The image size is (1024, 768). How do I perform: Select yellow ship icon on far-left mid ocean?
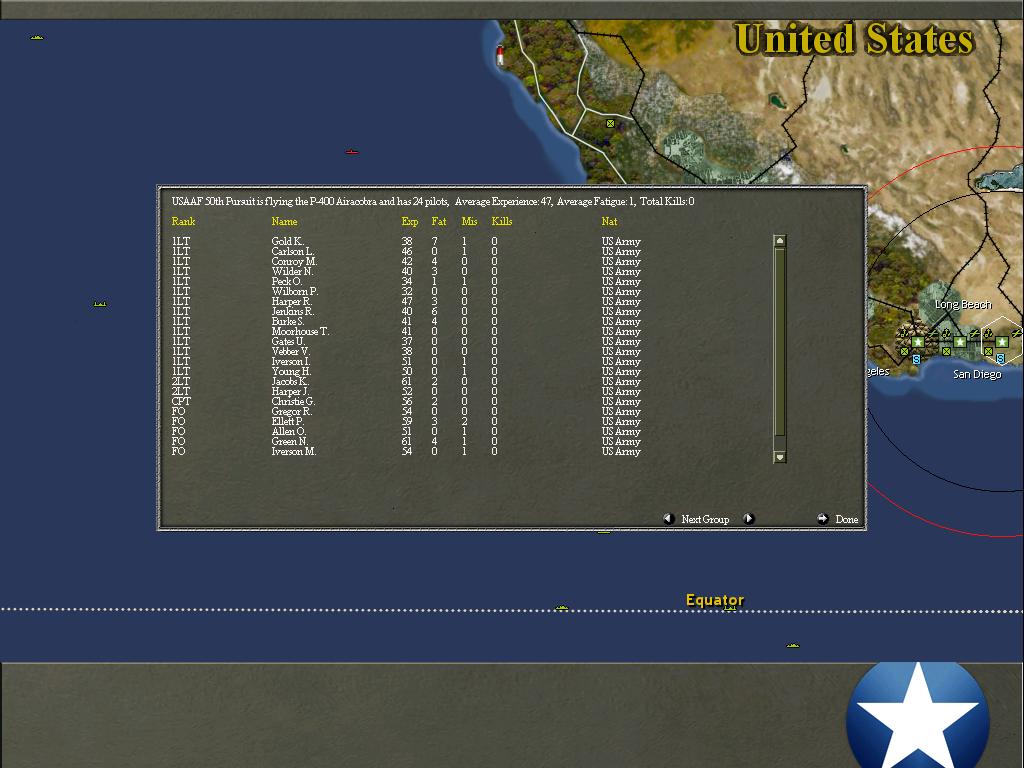[99, 304]
